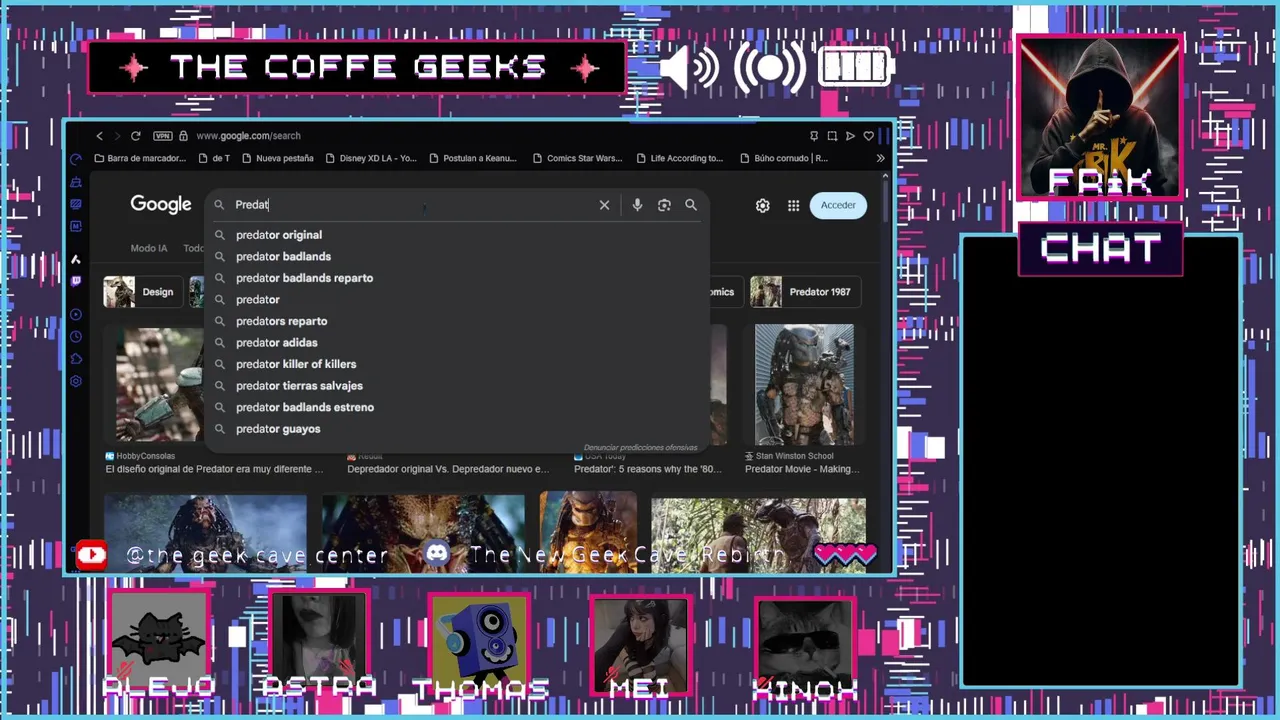Select suggestion 'predator badlands estreno'
The height and width of the screenshot is (720, 1280).
457,407
